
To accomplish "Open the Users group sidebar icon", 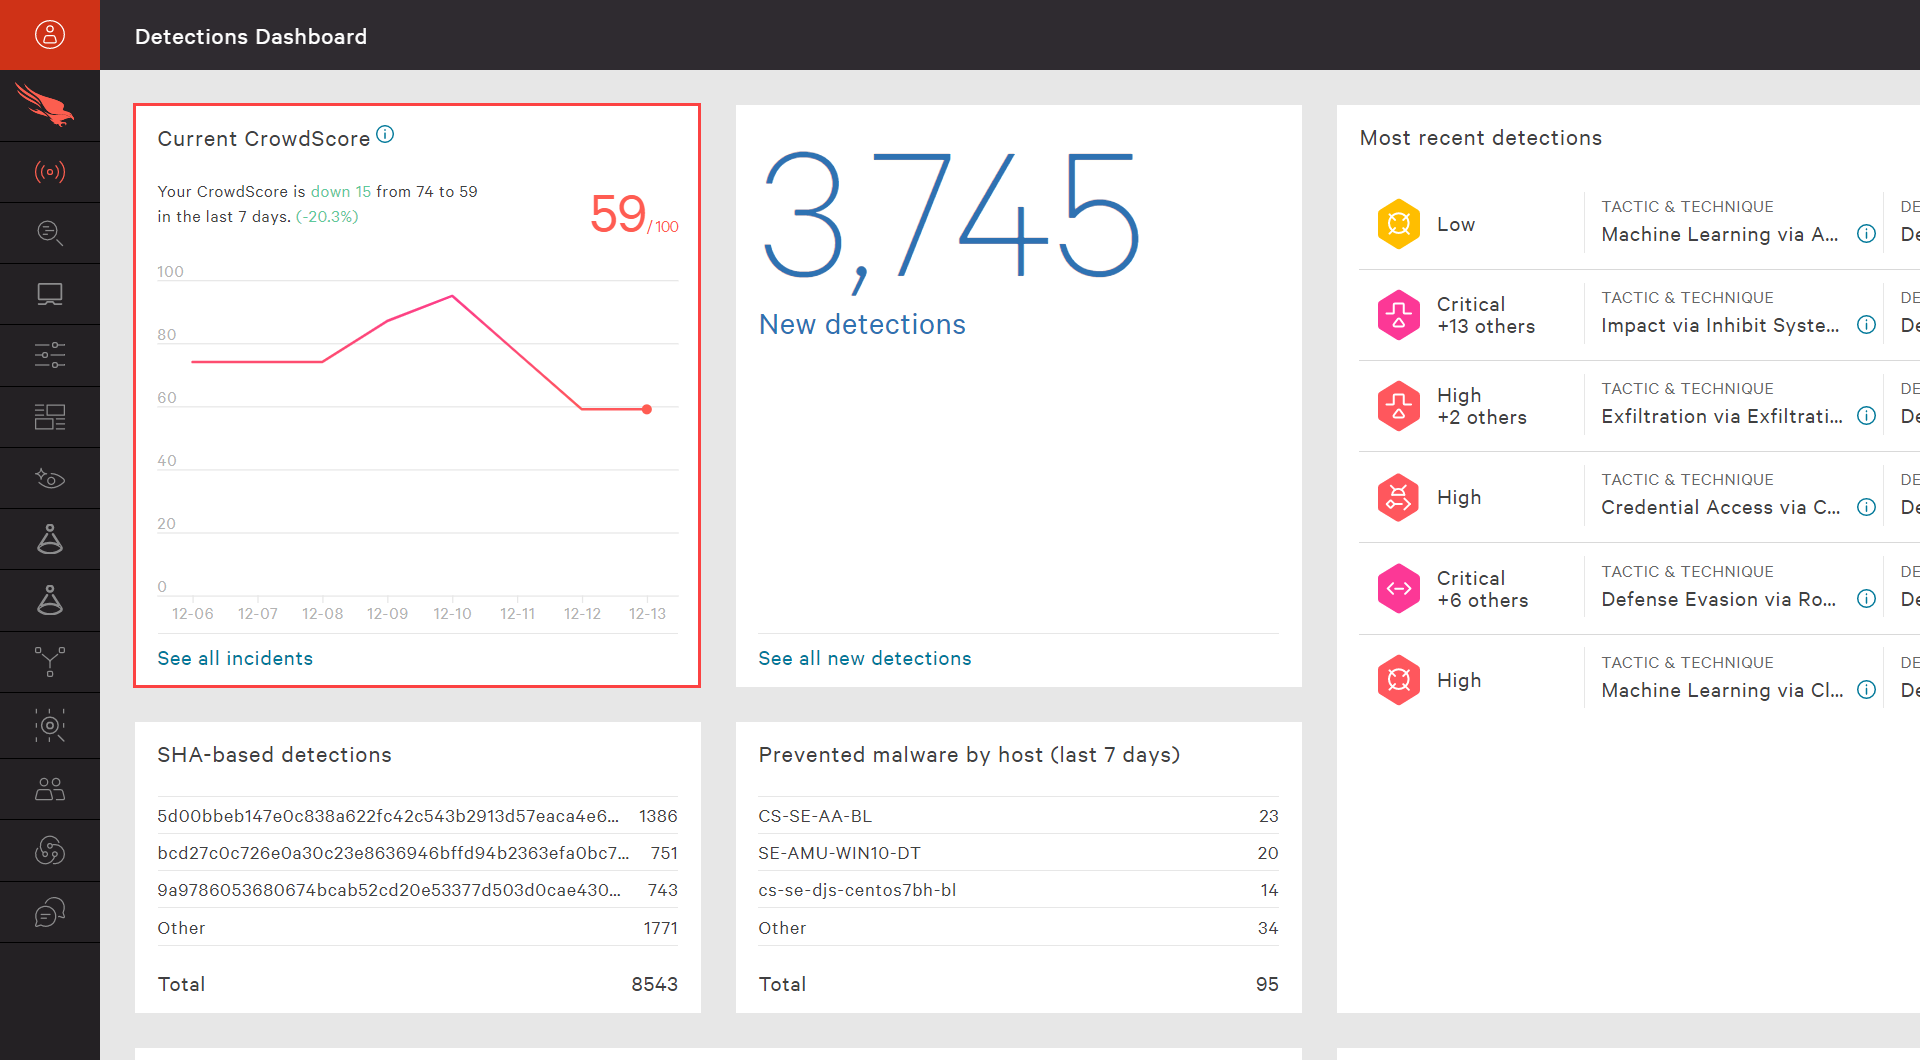I will (50, 789).
